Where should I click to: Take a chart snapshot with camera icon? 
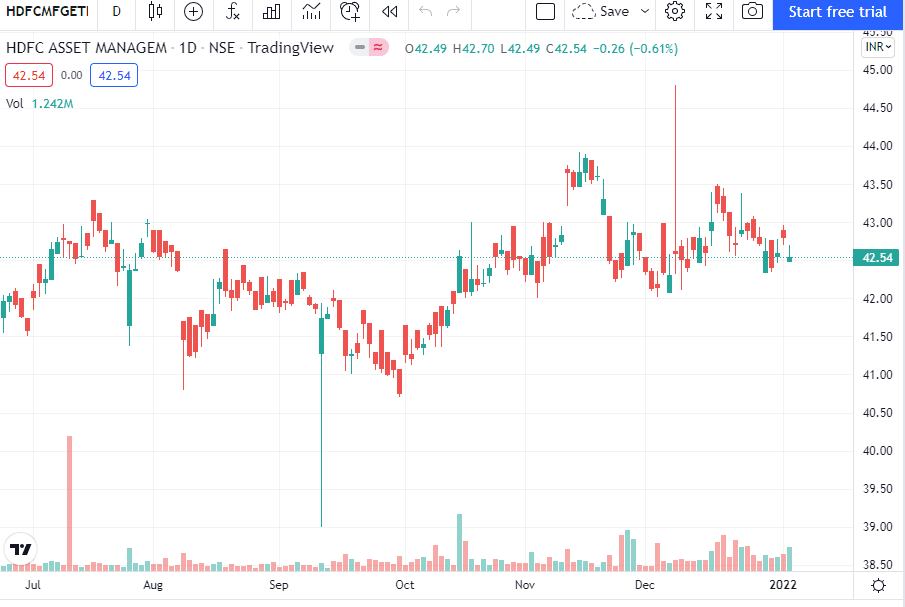(x=752, y=12)
